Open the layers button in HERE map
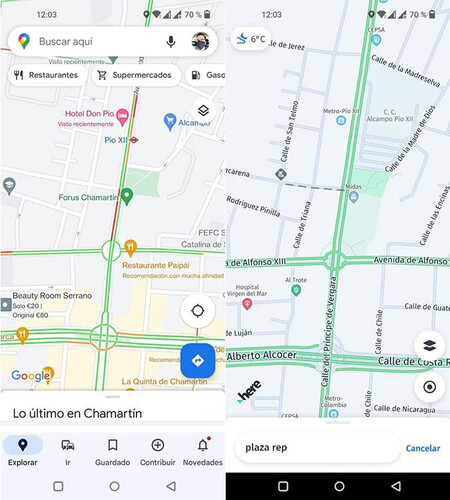450x500 pixels. (430, 346)
